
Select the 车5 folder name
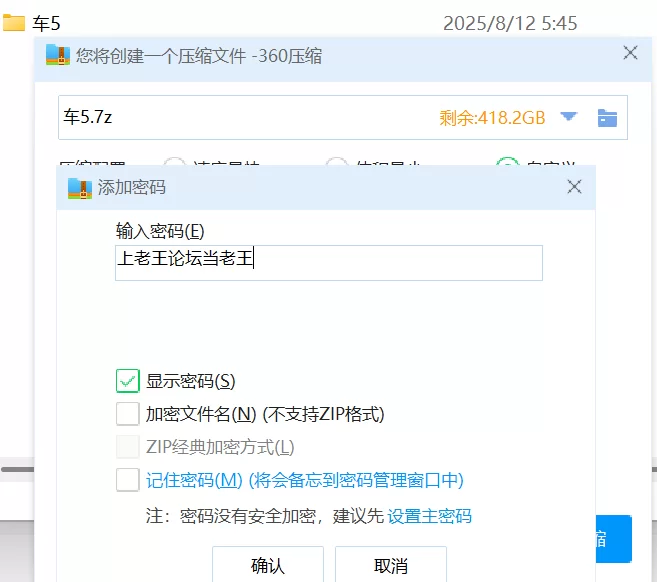[x=47, y=23]
